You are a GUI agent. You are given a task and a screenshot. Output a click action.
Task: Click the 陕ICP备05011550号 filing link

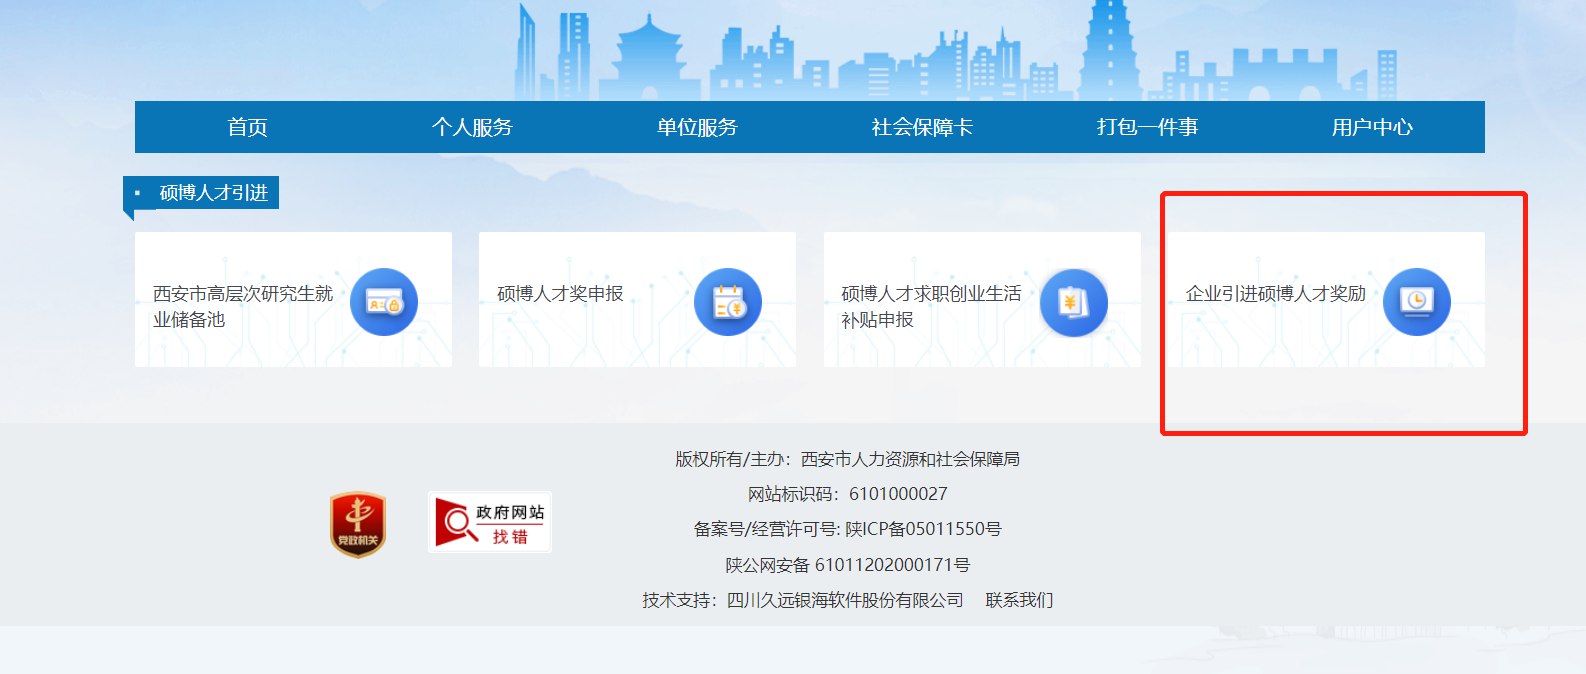pos(923,529)
